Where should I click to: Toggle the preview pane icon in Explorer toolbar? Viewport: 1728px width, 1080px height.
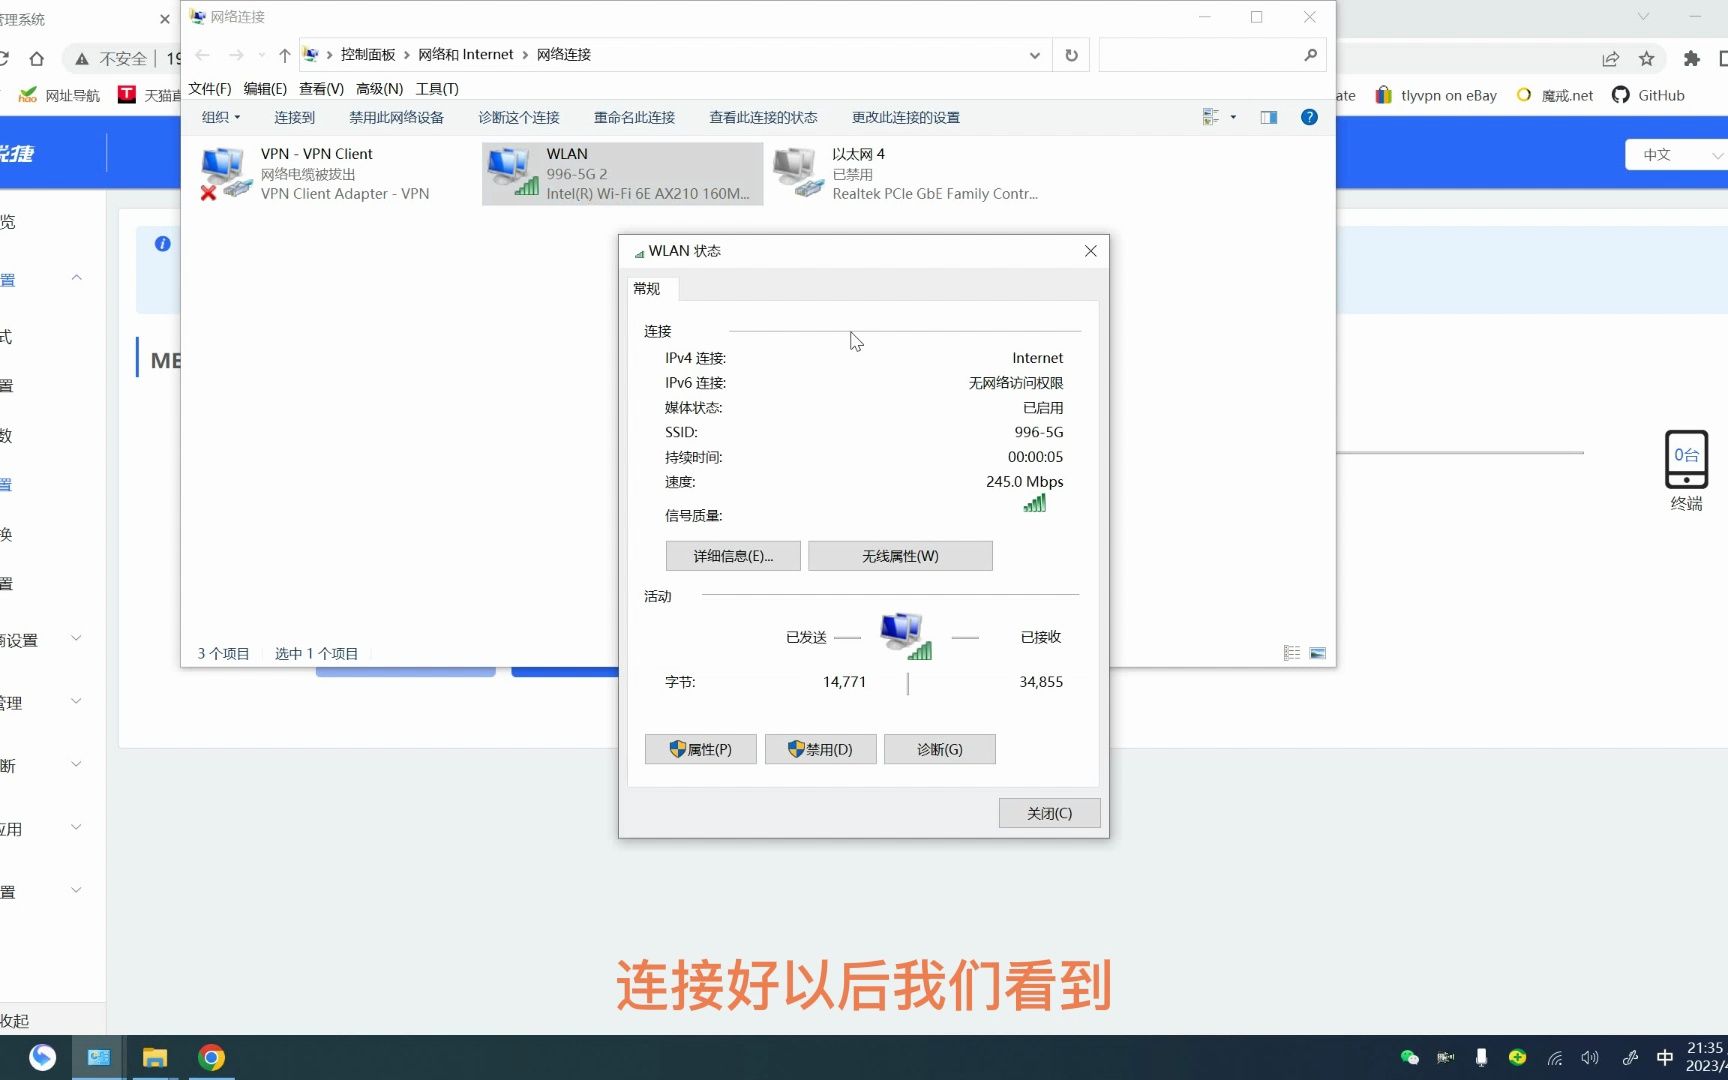pyautogui.click(x=1268, y=117)
